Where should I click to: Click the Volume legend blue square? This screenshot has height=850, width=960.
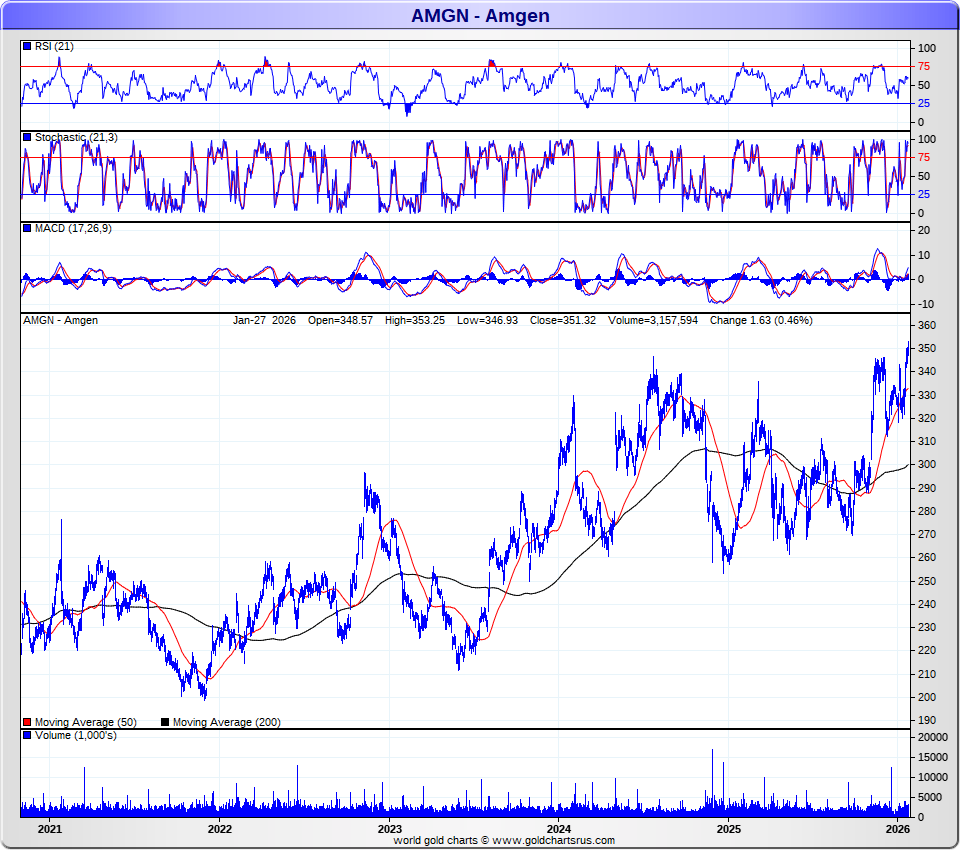tap(27, 735)
